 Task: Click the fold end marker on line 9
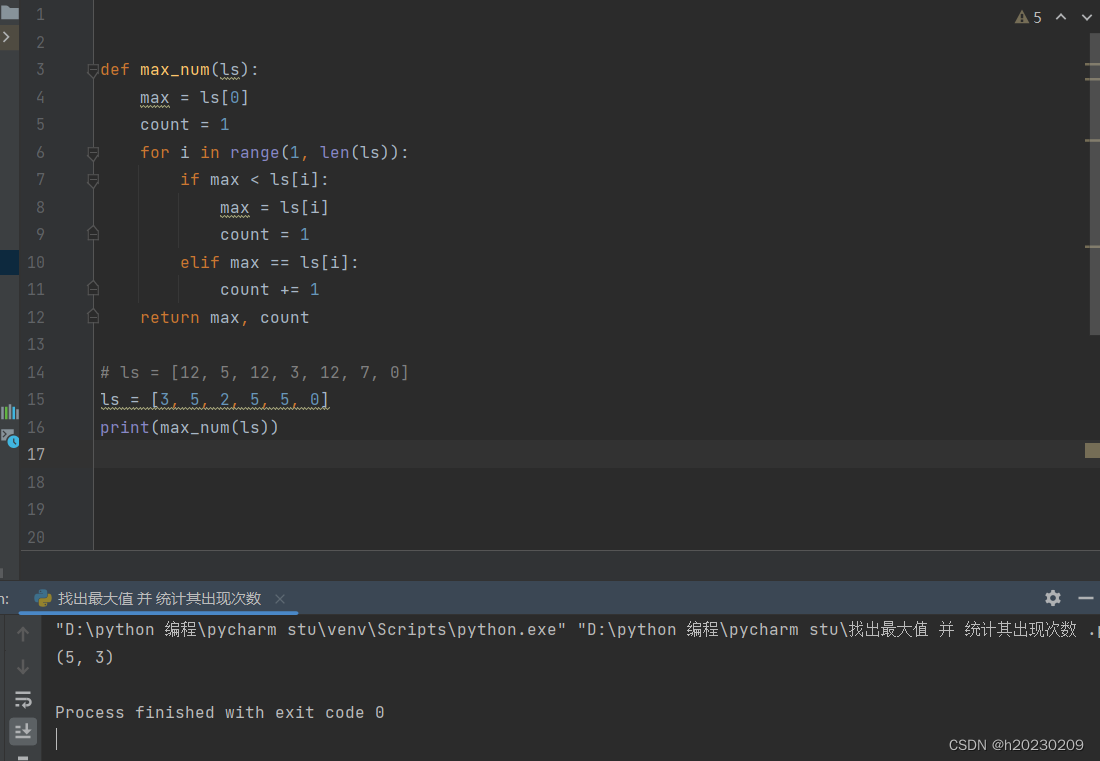(x=92, y=233)
